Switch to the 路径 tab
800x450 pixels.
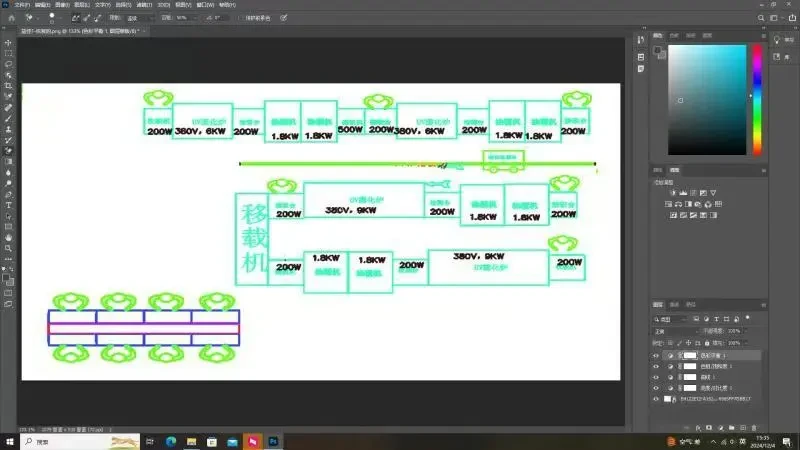[x=690, y=305]
